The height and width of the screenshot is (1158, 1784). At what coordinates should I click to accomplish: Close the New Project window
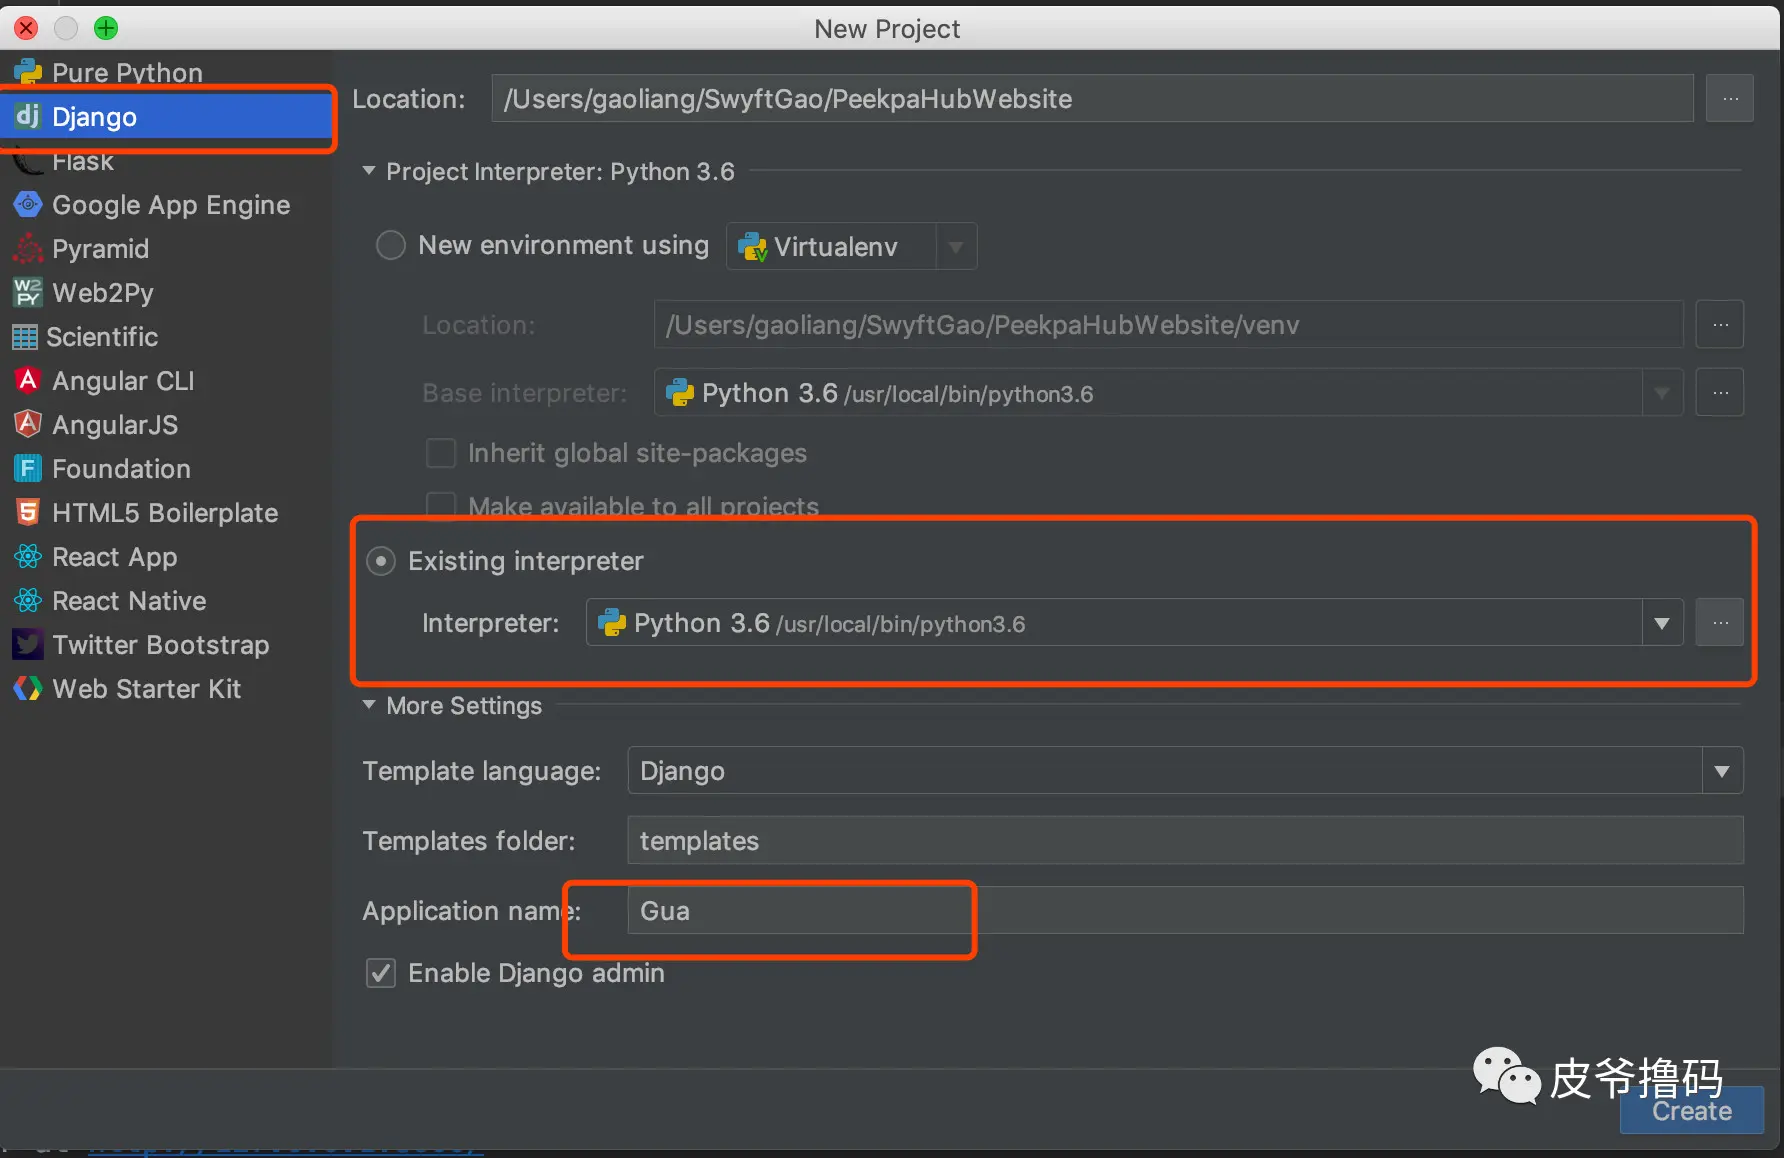coord(27,28)
